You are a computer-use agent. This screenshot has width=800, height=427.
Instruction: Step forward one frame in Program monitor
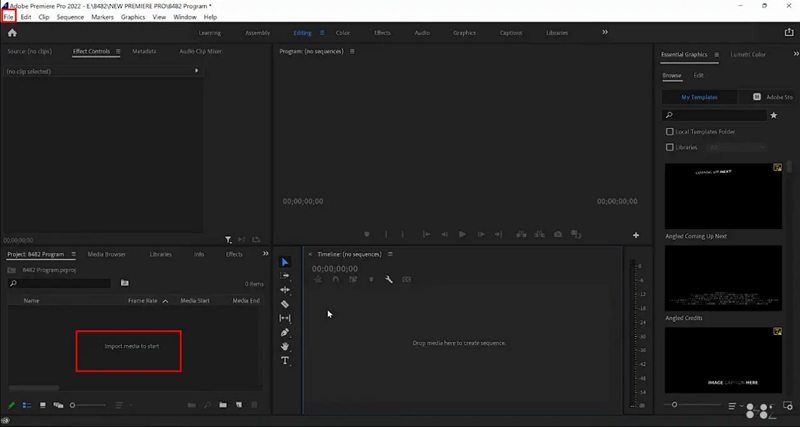(481, 234)
